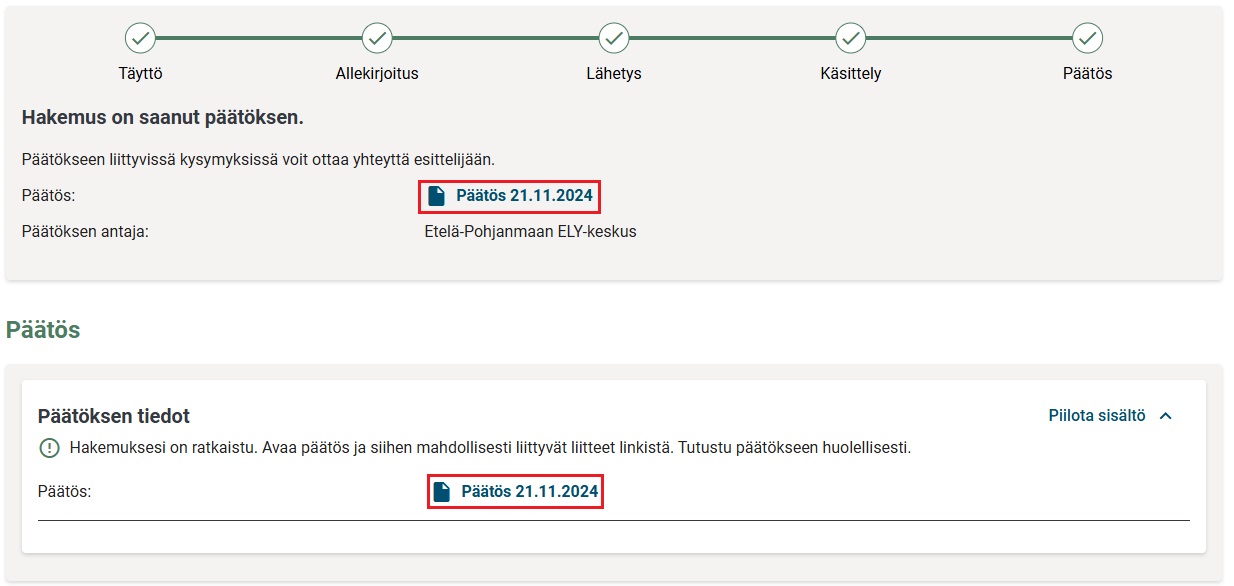Open 'Päätös 21.11.2024' link in Päätöksen tiedot panel
Image resolution: width=1234 pixels, height=586 pixels.
coord(529,492)
